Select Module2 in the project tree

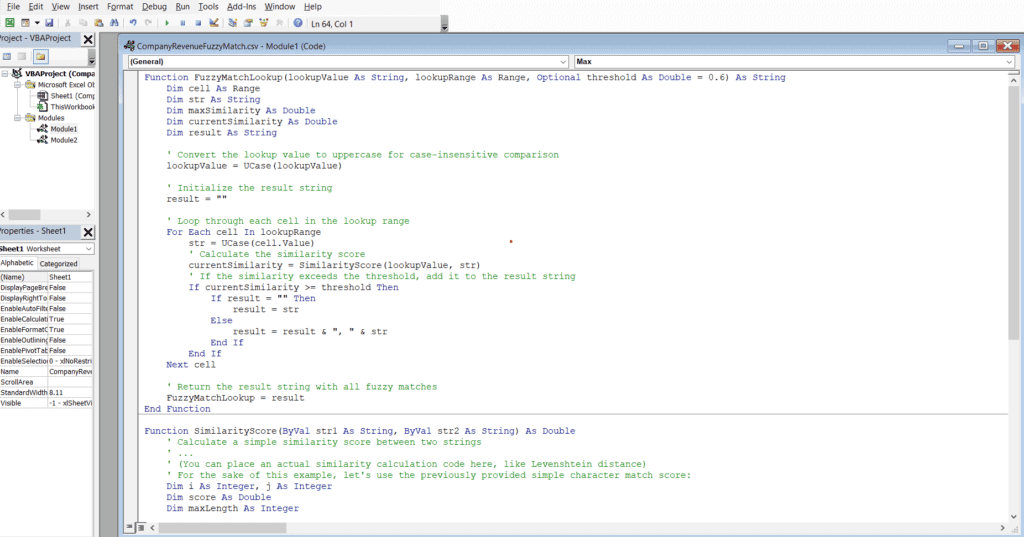point(63,140)
